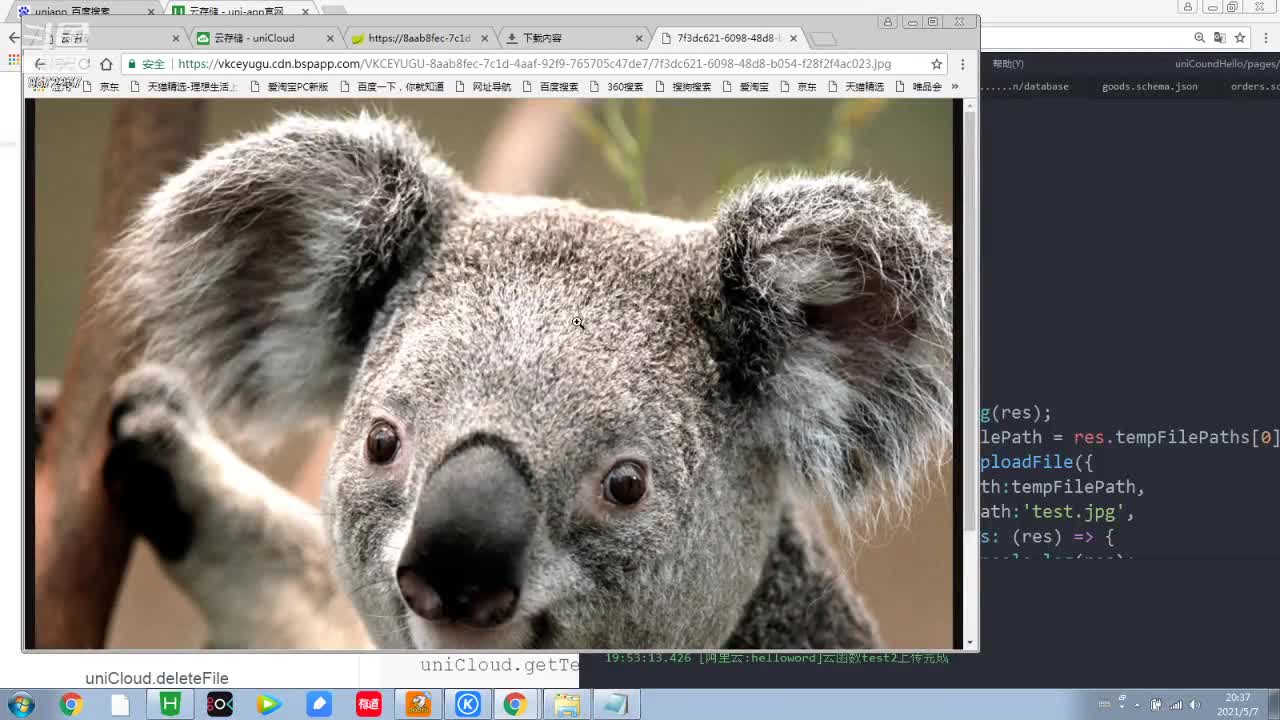Close the 下载内容 tab
This screenshot has height=720, width=1280.
(639, 38)
